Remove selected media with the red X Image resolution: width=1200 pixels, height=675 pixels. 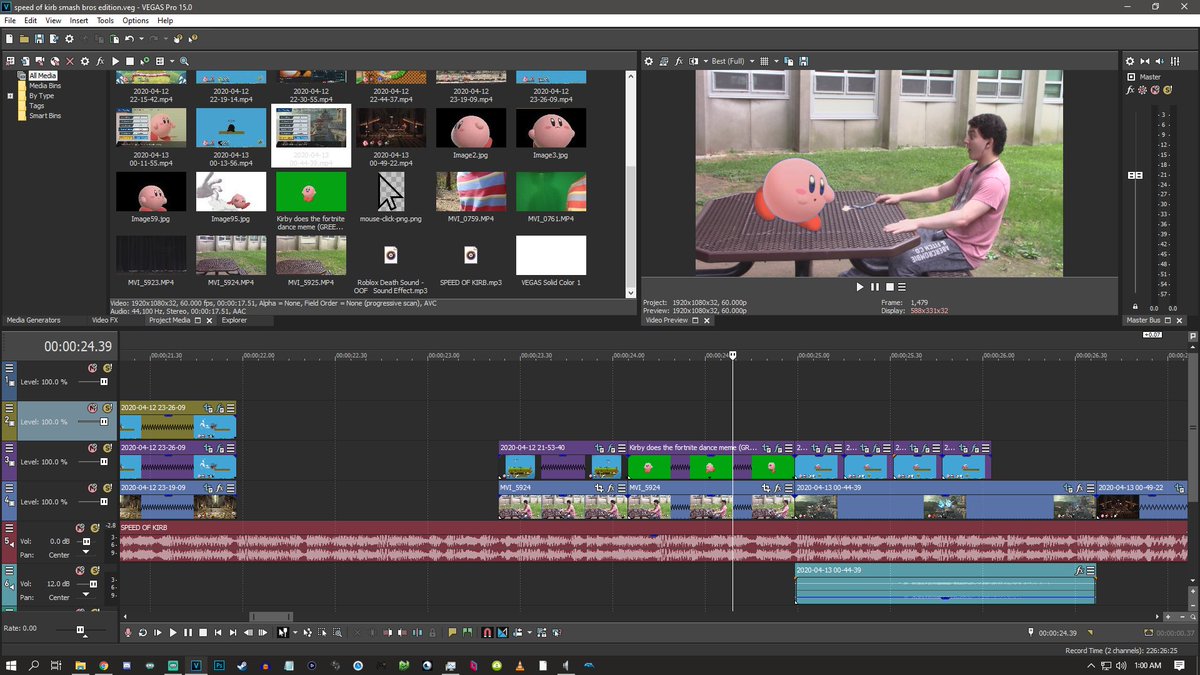tap(69, 61)
